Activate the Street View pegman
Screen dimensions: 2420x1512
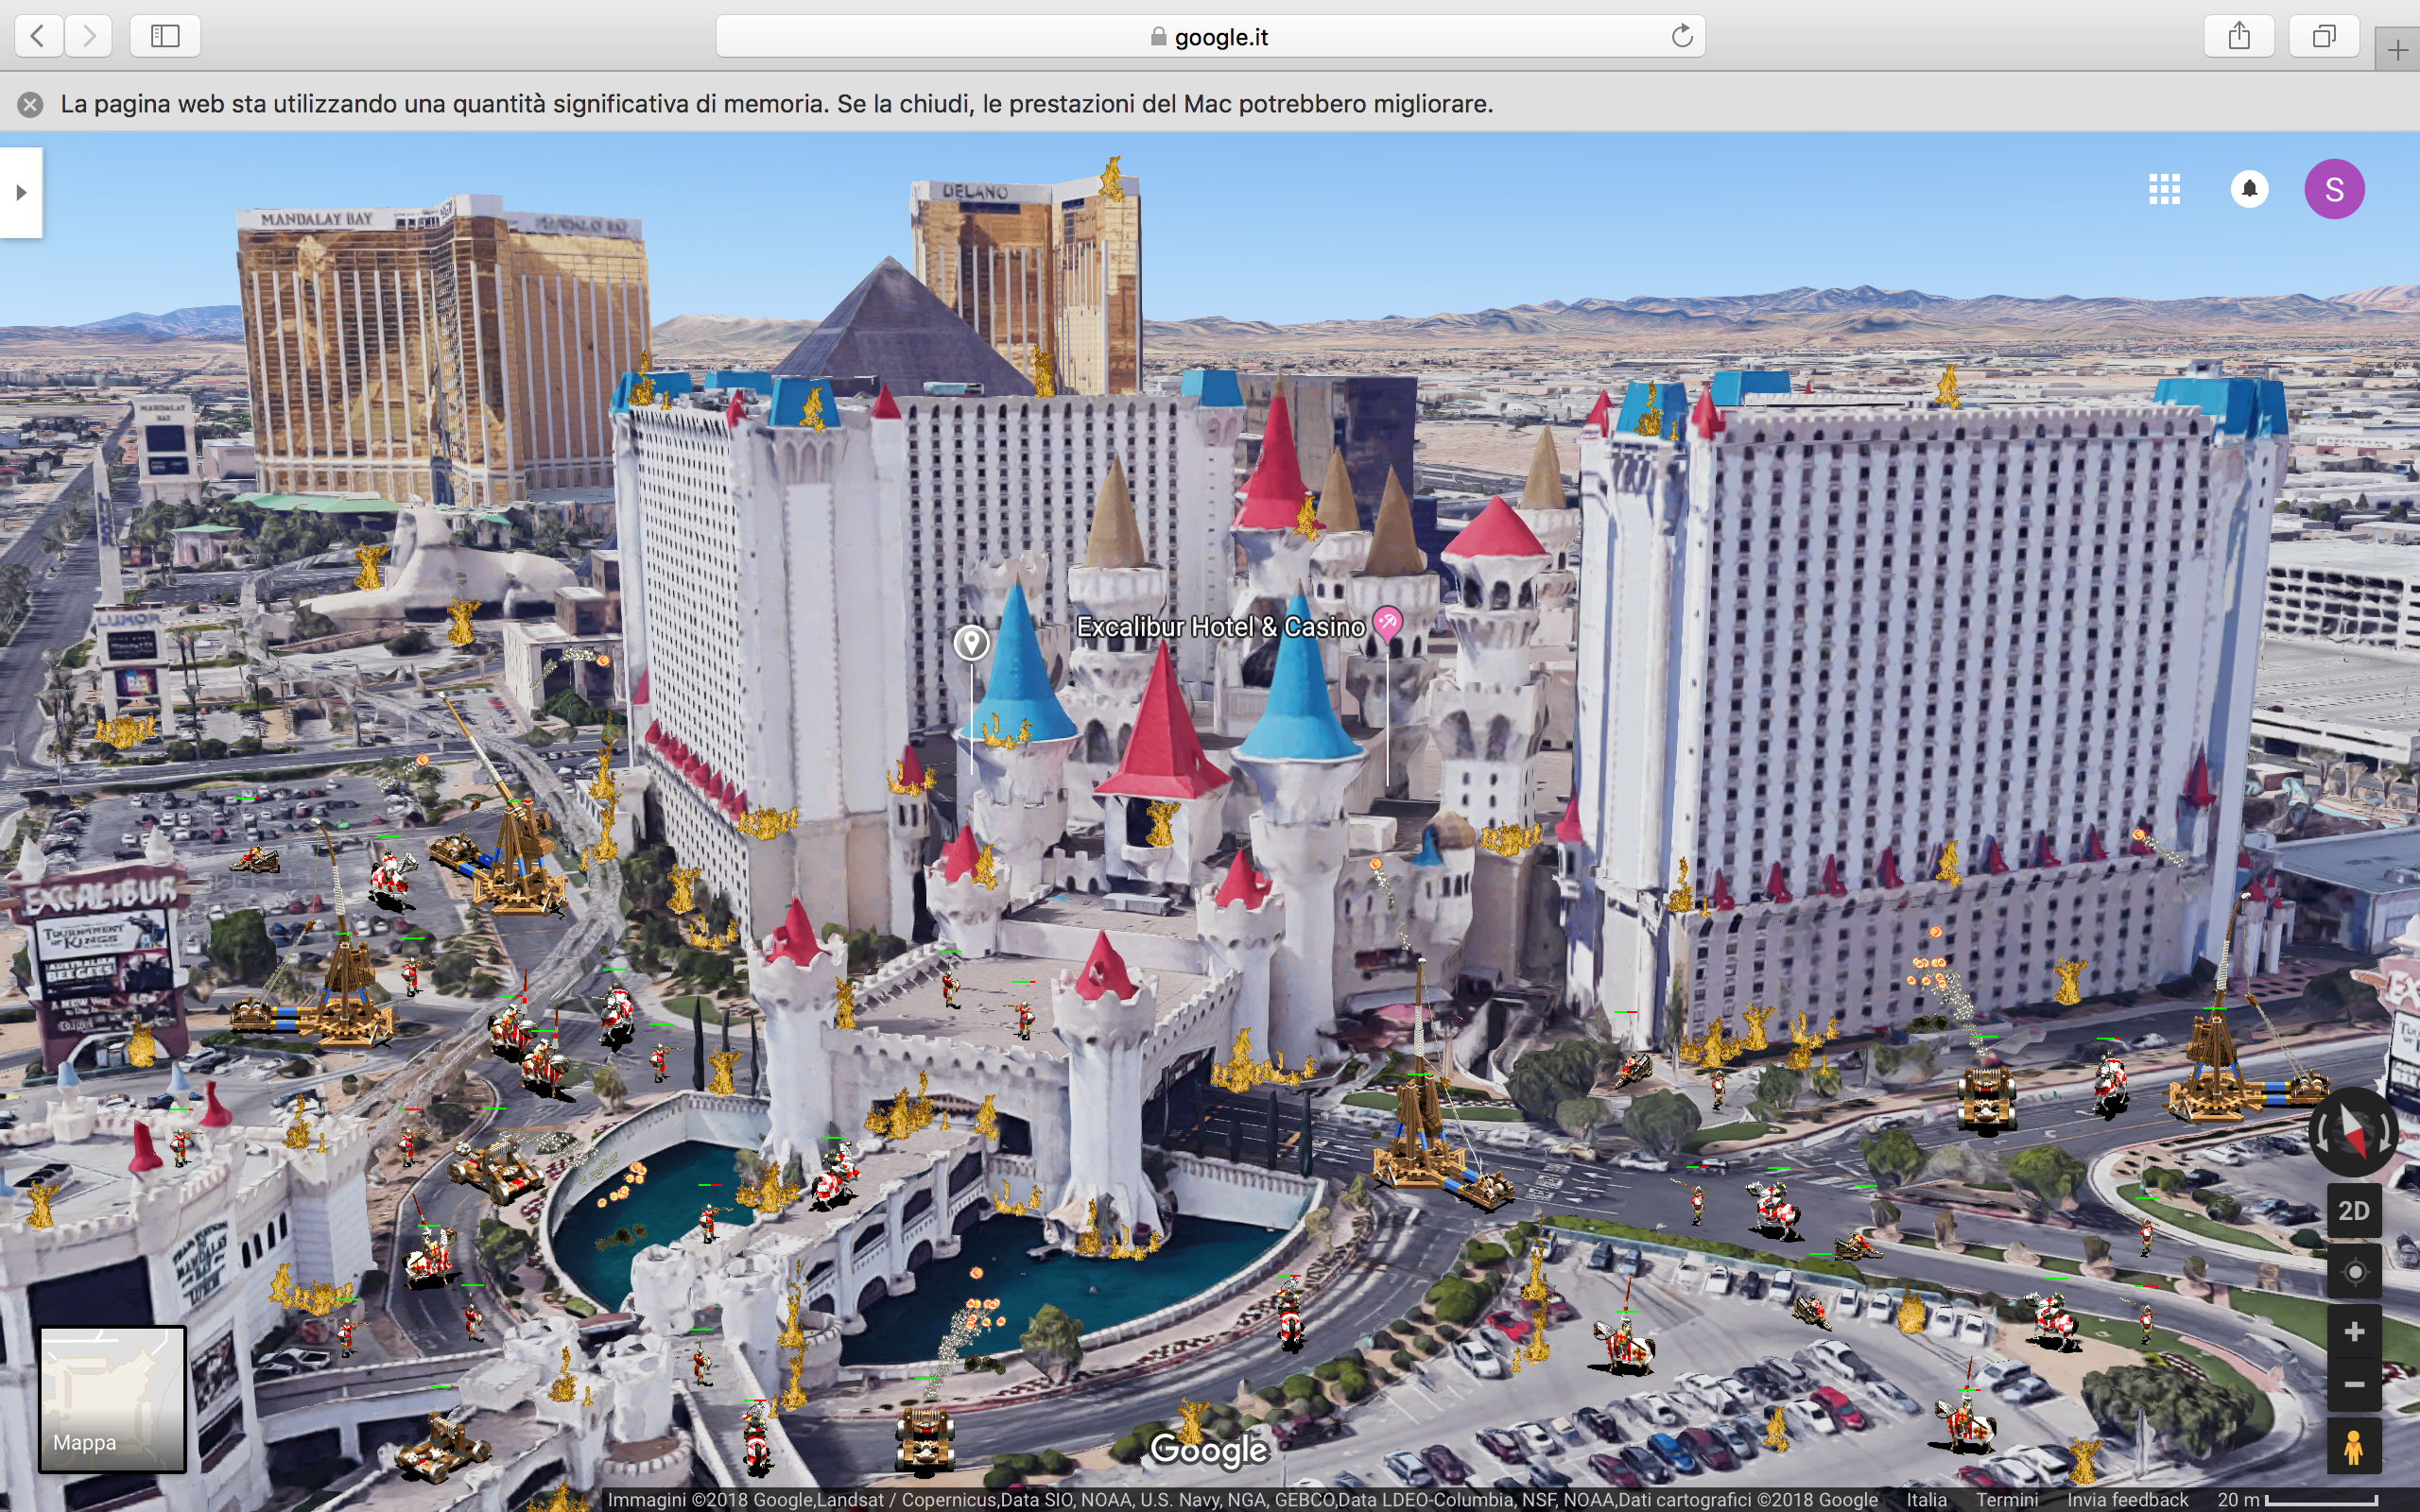click(2354, 1447)
